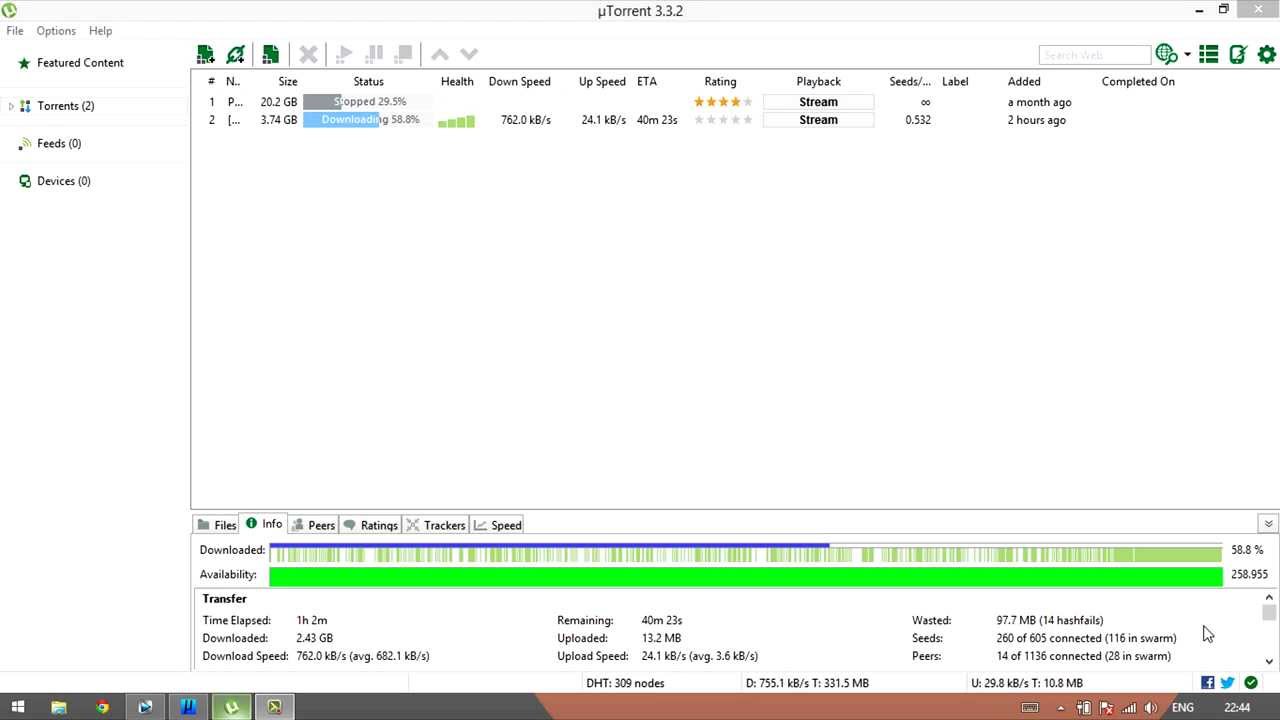Click the green network status checkmark
The width and height of the screenshot is (1280, 720).
point(1251,683)
